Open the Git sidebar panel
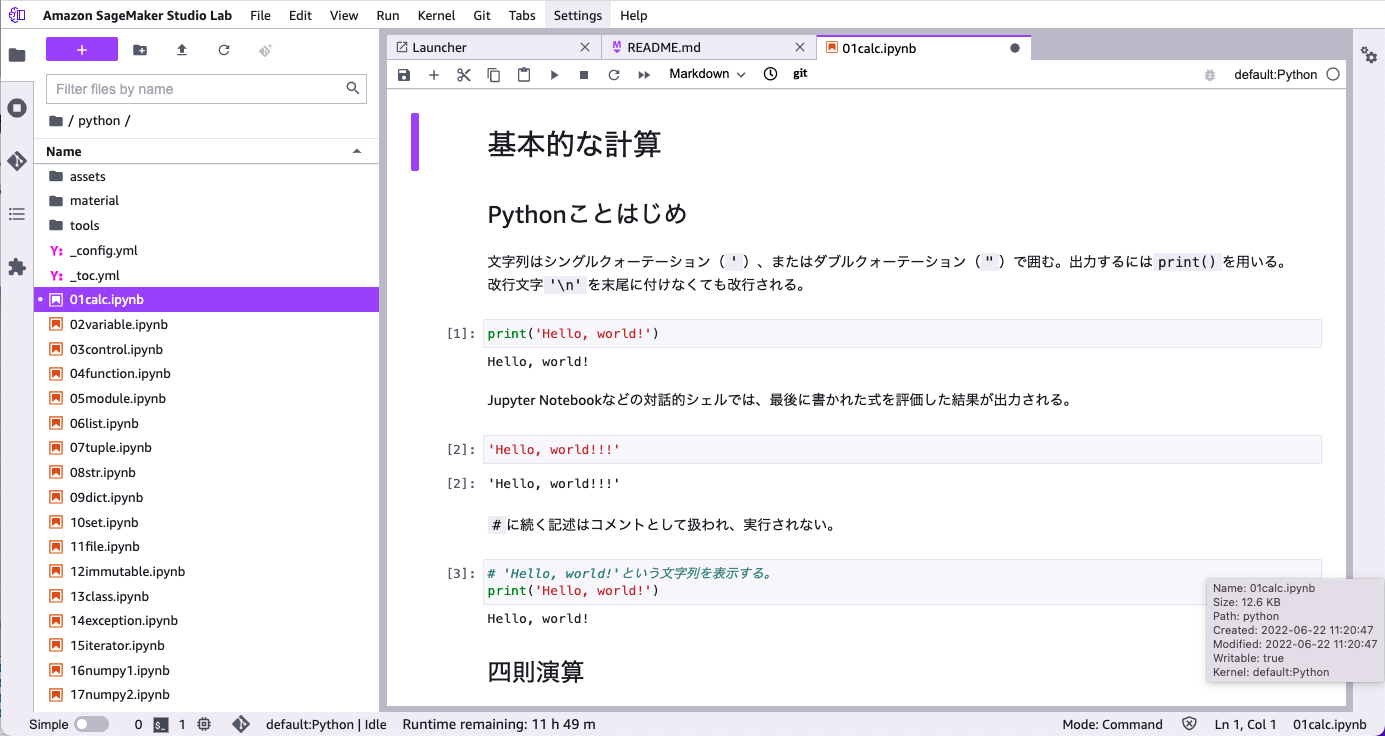 coord(17,161)
